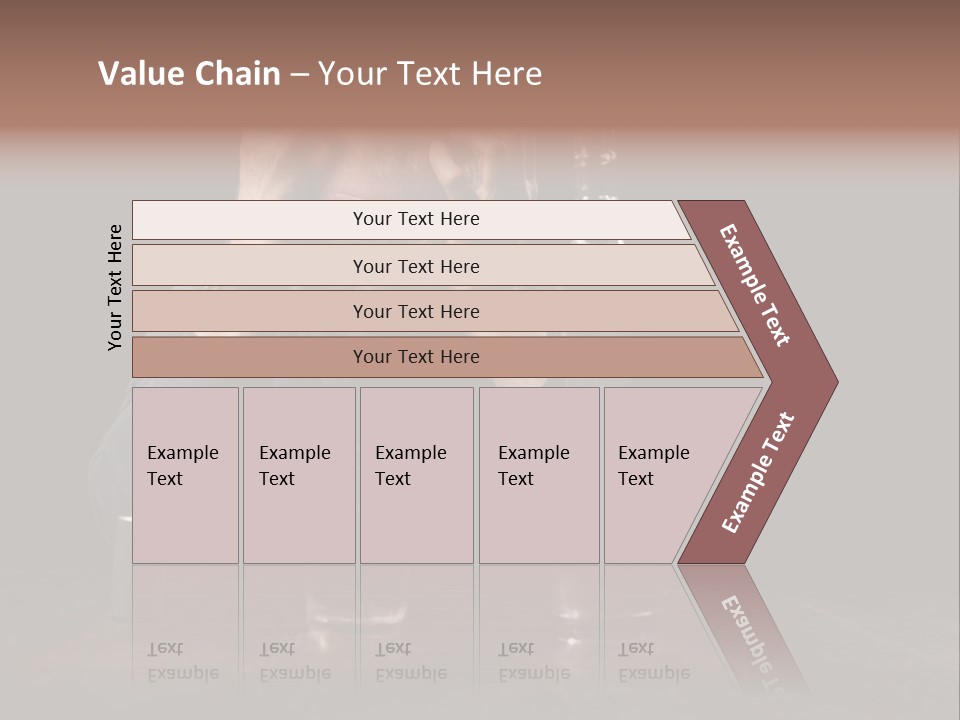Click the fourth "Example Text" box from left
960x720 pixels.
[x=538, y=475]
